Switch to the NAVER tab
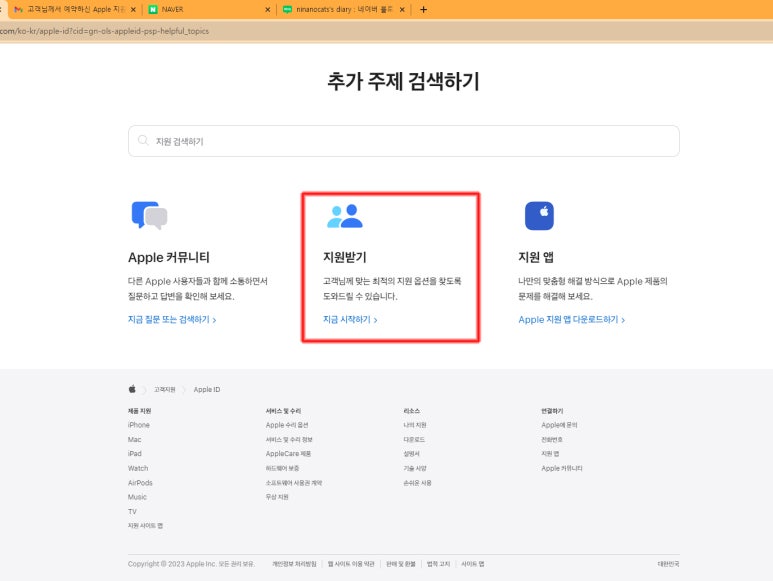Image resolution: width=773 pixels, height=581 pixels. point(210,9)
